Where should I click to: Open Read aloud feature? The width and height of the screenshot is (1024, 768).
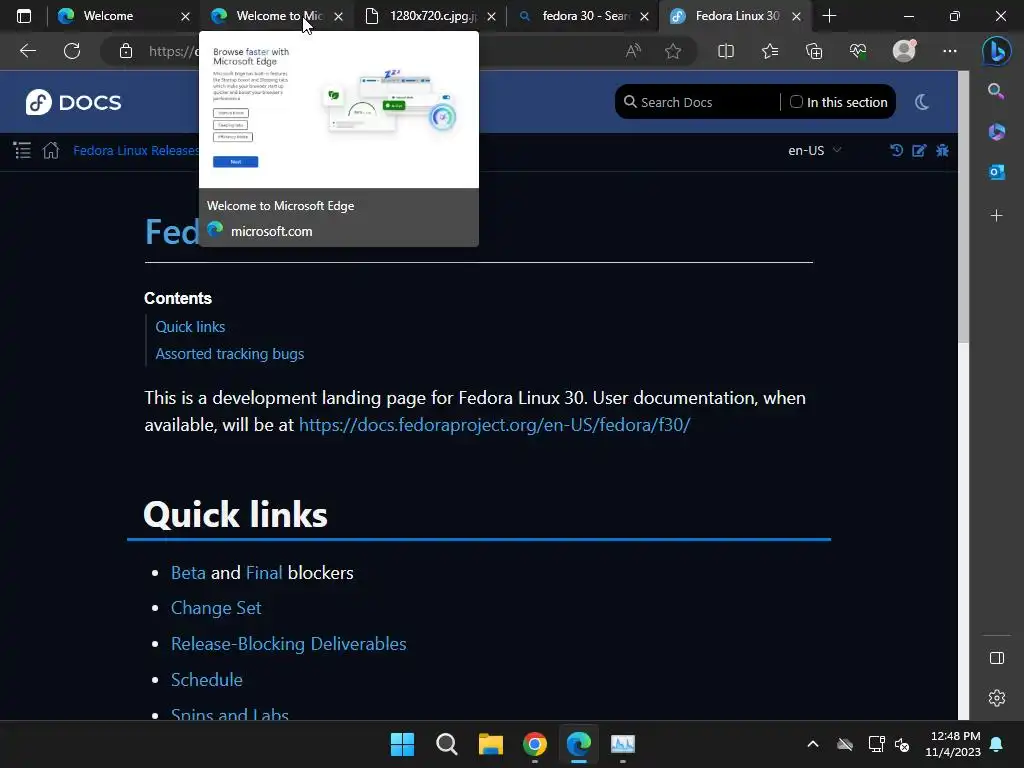[633, 51]
